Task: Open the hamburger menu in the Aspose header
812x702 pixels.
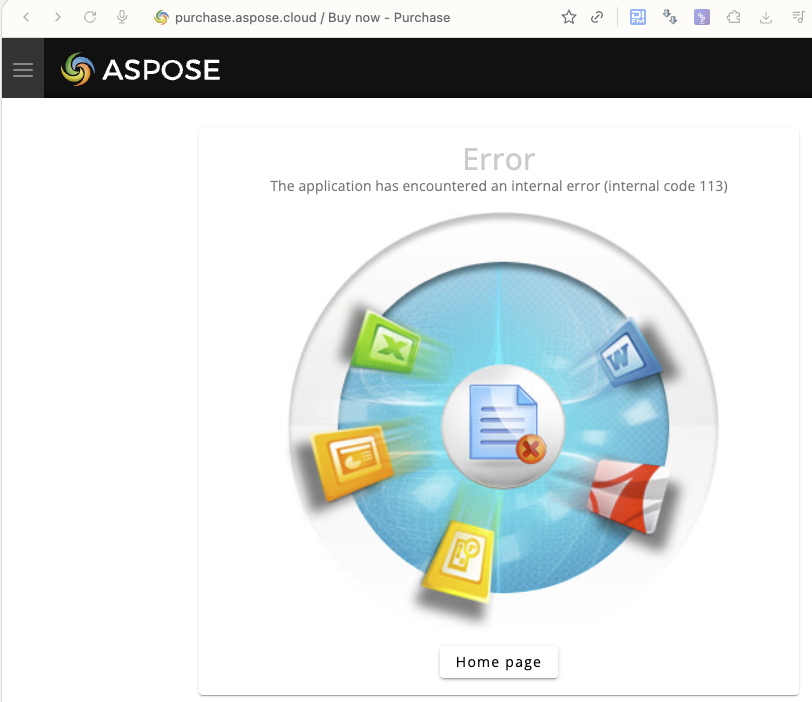Action: (23, 69)
